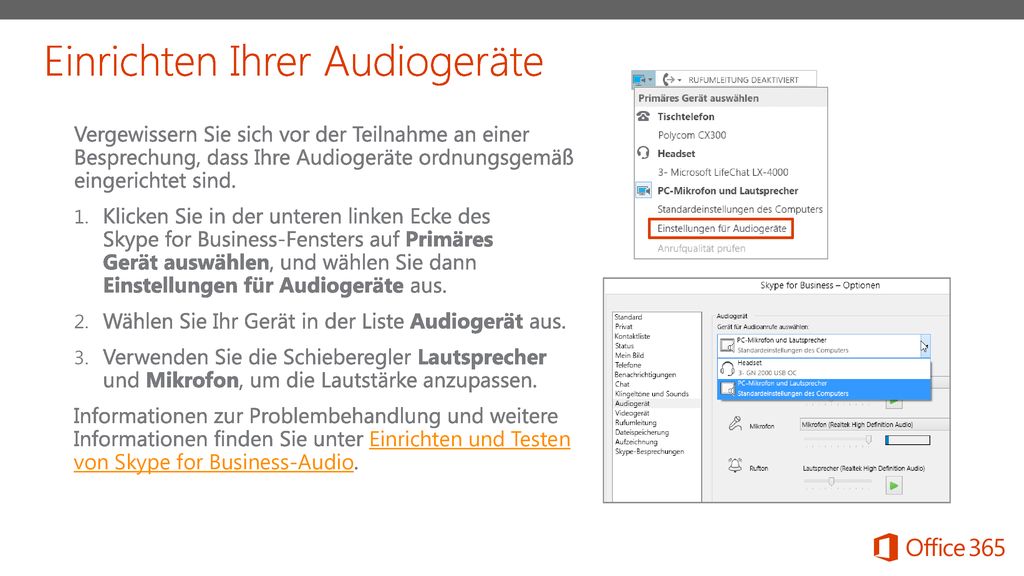The height and width of the screenshot is (576, 1024).
Task: Click the RUFUMLEITUNG DEAKTIVIERT status text
Action: coord(743,80)
